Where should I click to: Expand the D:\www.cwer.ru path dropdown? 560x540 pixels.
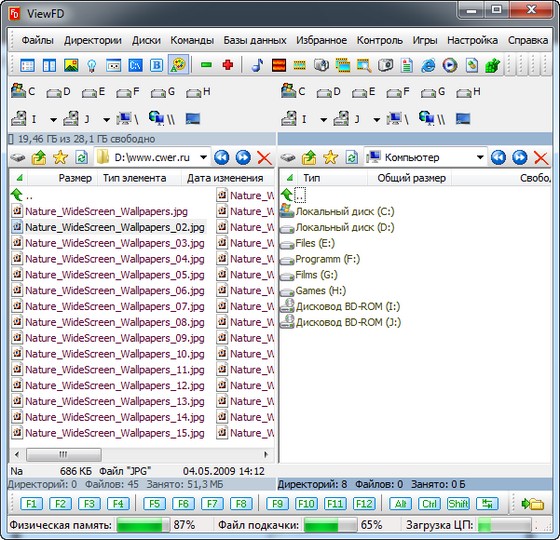(204, 157)
